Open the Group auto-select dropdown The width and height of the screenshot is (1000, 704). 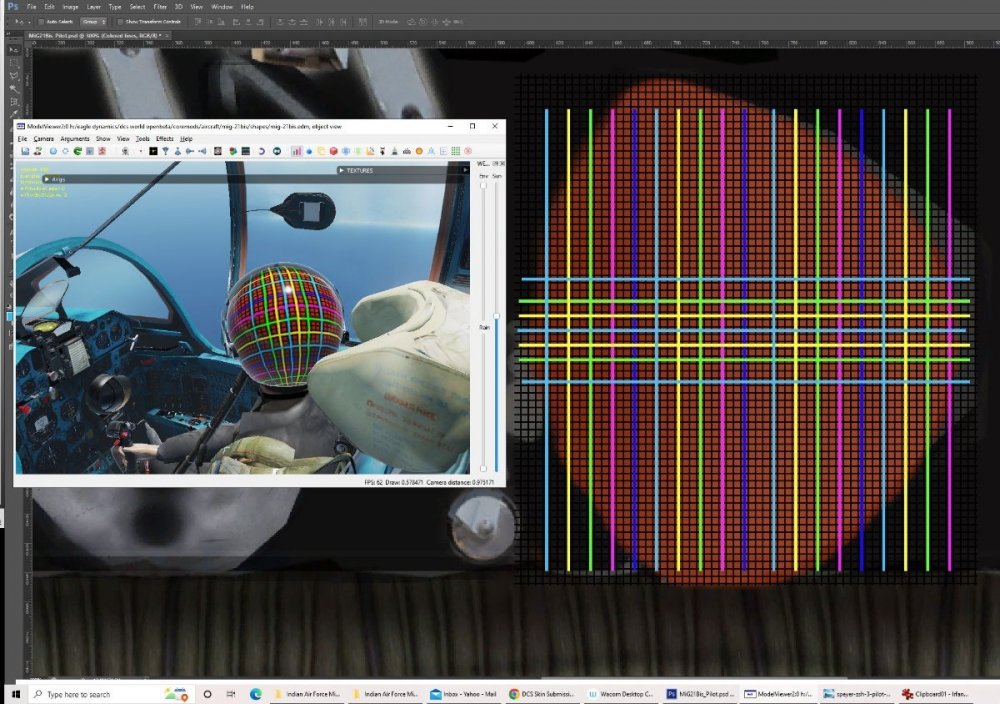click(94, 21)
